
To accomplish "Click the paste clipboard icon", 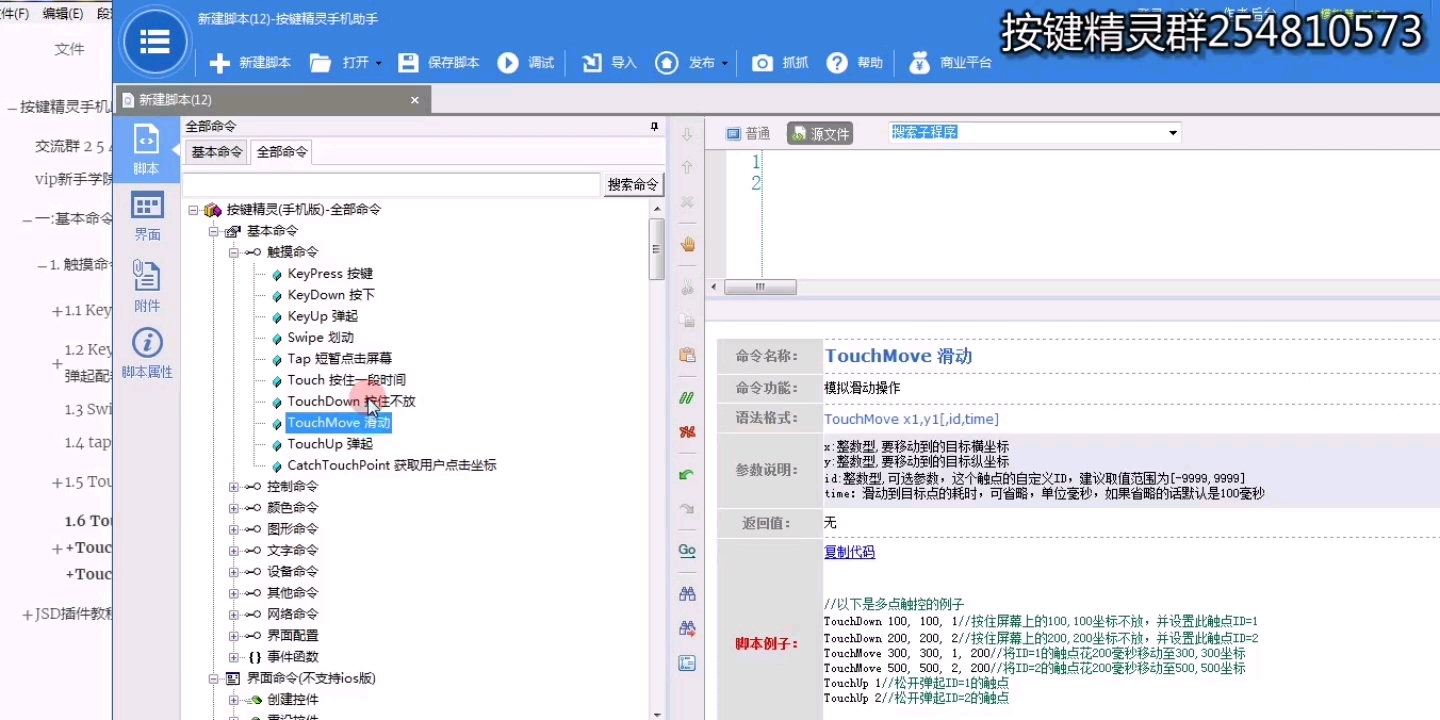I will (687, 355).
